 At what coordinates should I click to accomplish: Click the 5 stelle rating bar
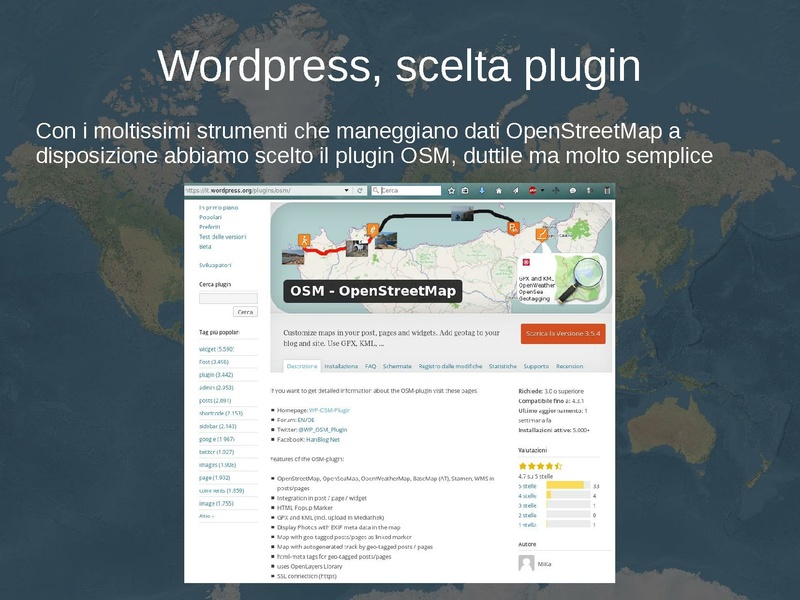pyautogui.click(x=565, y=486)
